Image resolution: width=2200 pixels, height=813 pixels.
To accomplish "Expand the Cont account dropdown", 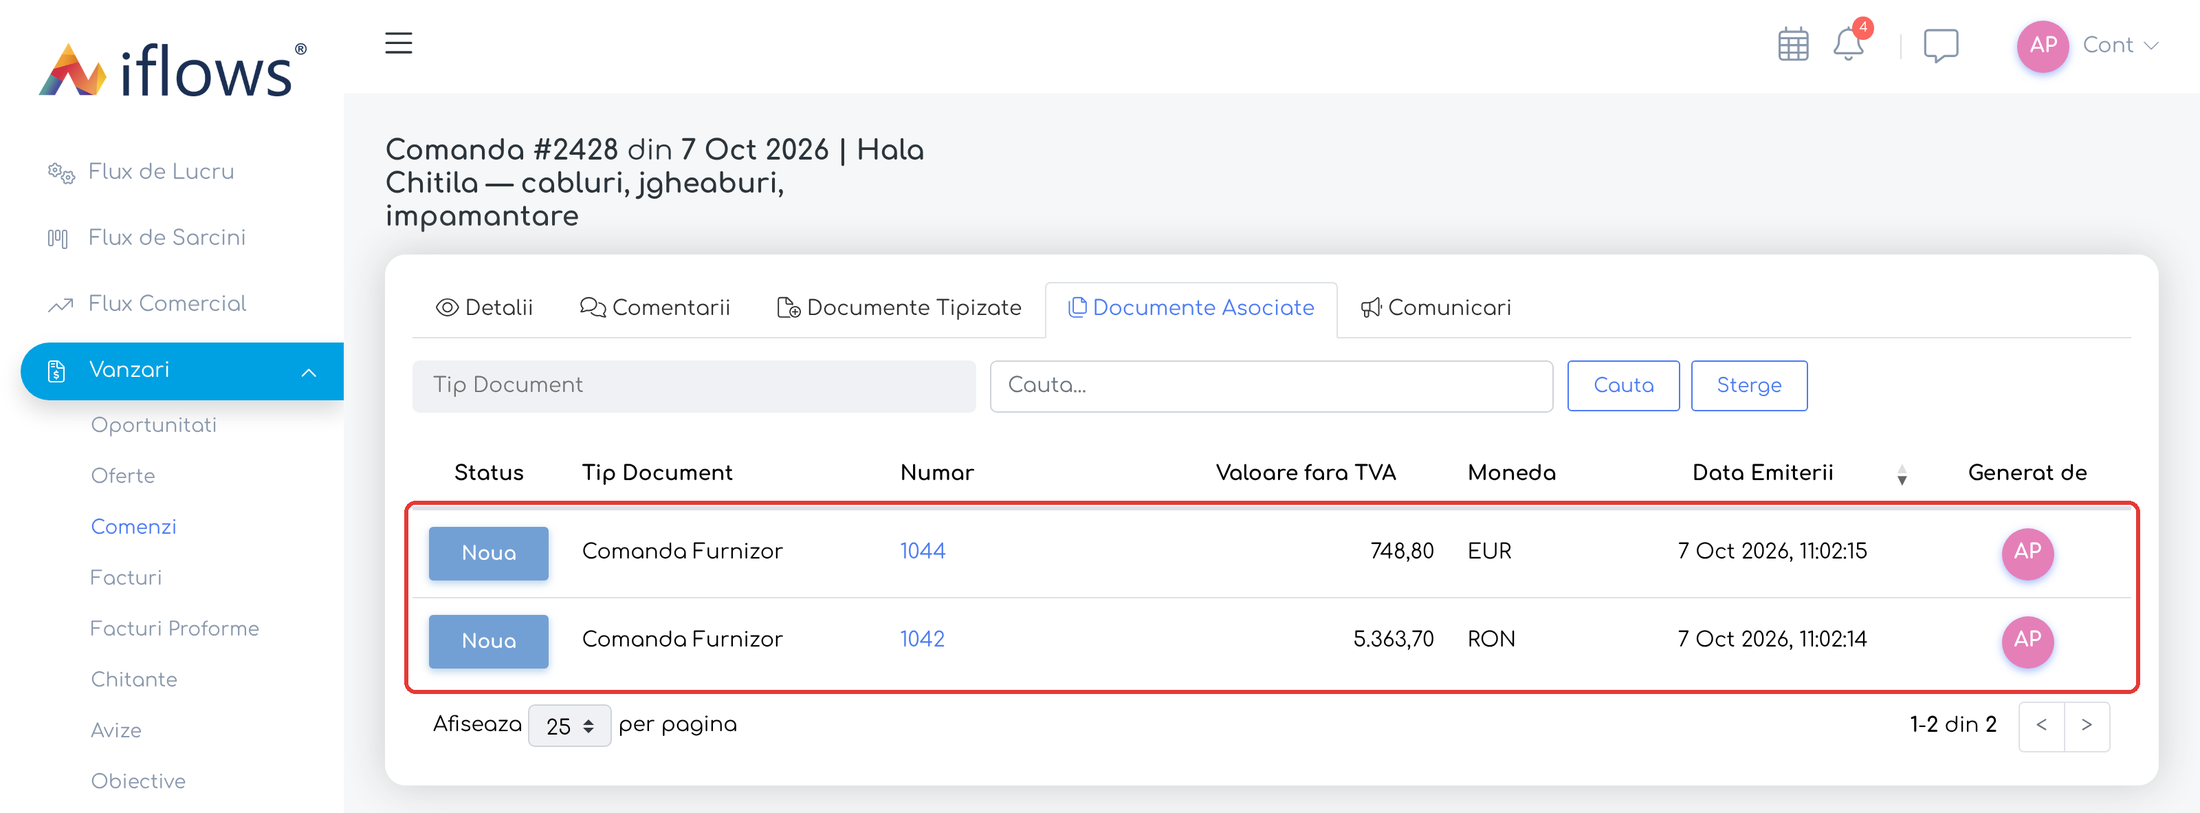I will (x=2121, y=46).
